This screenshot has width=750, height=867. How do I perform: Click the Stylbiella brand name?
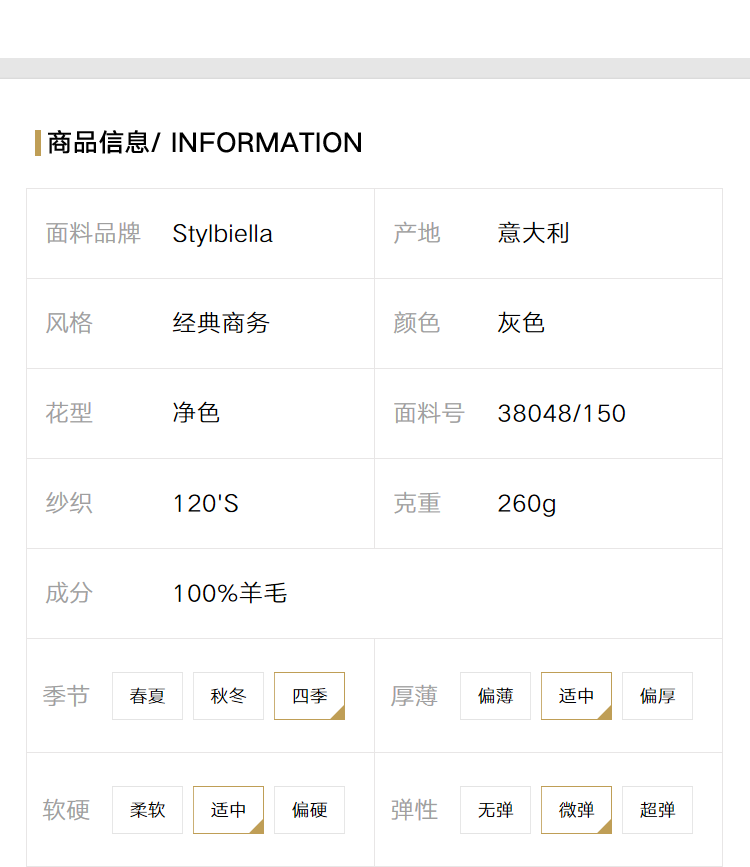pos(222,234)
